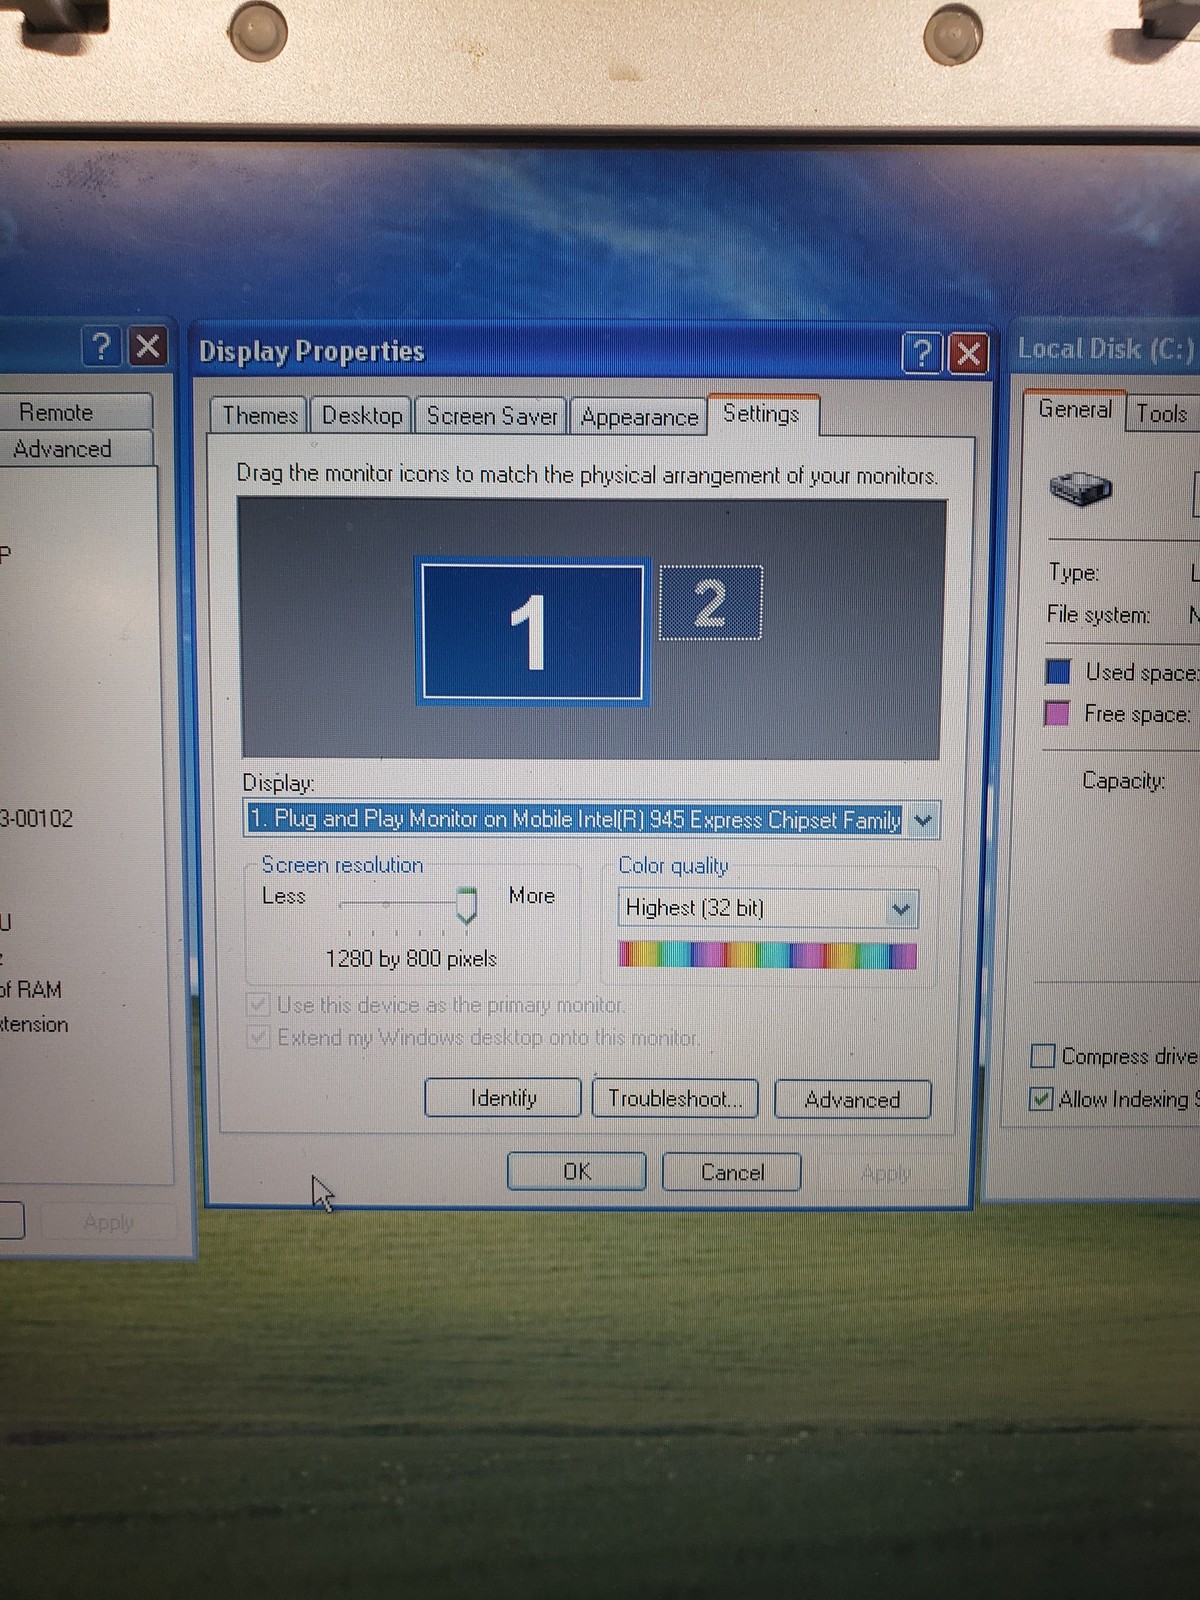Viewport: 1200px width, 1600px height.
Task: Cancel the Display Properties dialog
Action: click(732, 1172)
